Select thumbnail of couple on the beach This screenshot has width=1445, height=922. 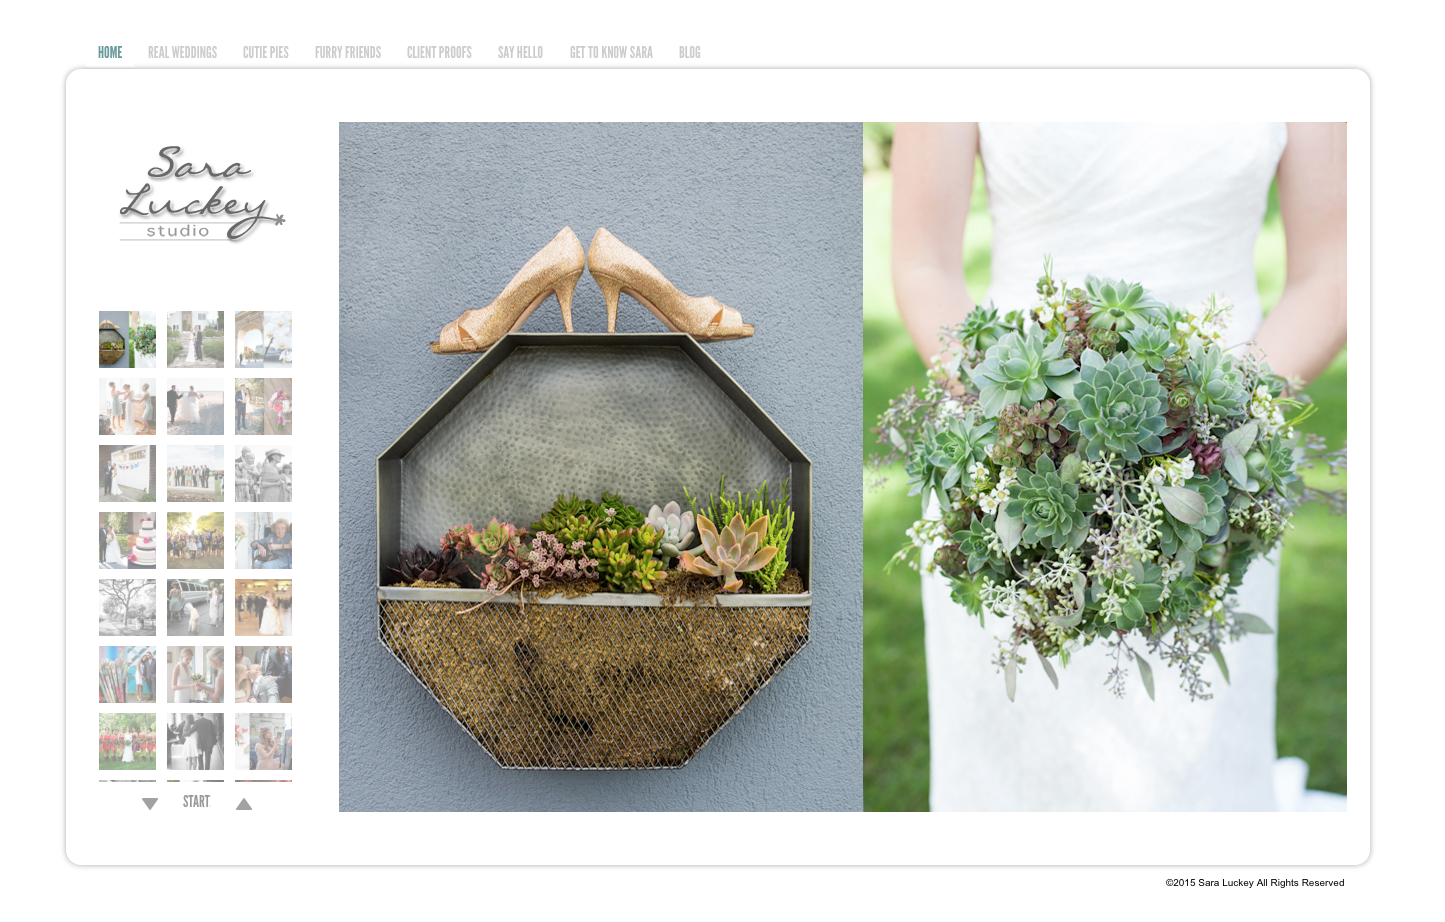[x=195, y=406]
